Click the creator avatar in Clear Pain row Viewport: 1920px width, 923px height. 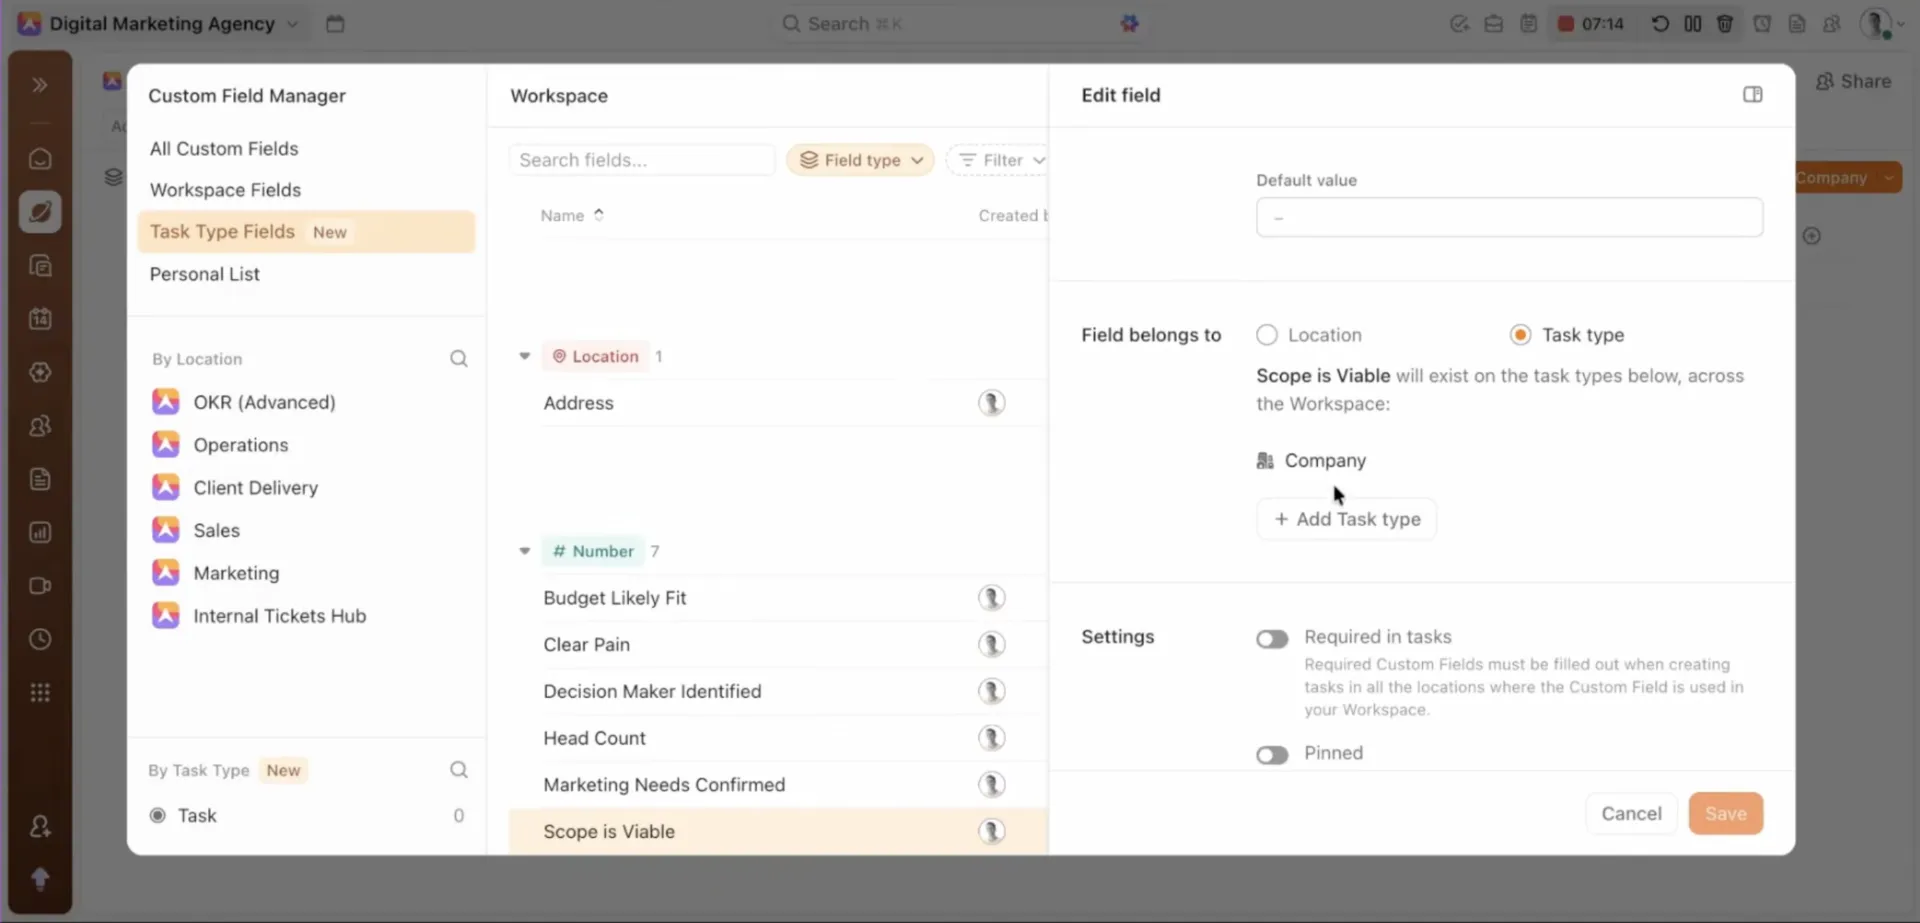click(991, 645)
